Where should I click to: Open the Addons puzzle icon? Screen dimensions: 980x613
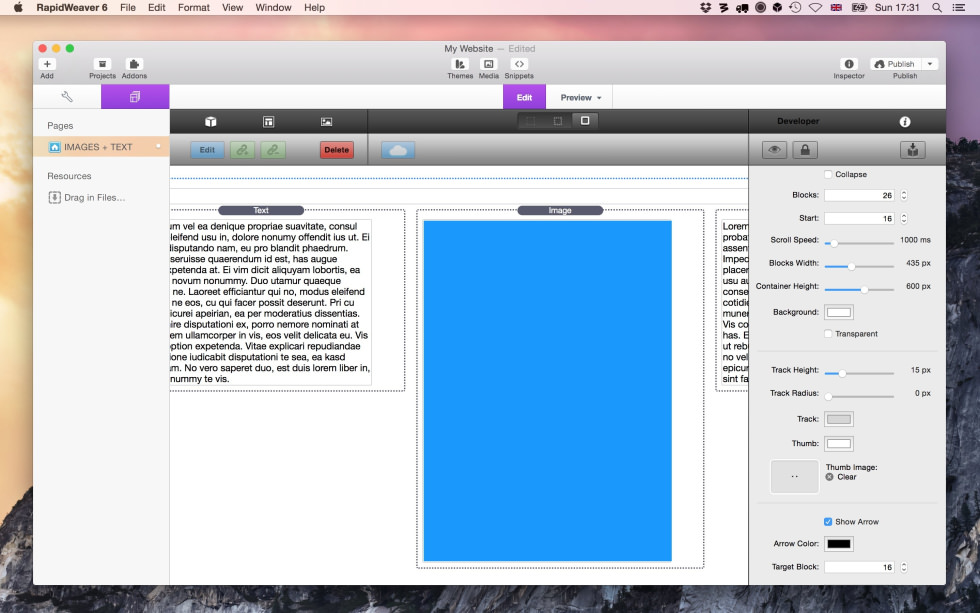pyautogui.click(x=134, y=64)
